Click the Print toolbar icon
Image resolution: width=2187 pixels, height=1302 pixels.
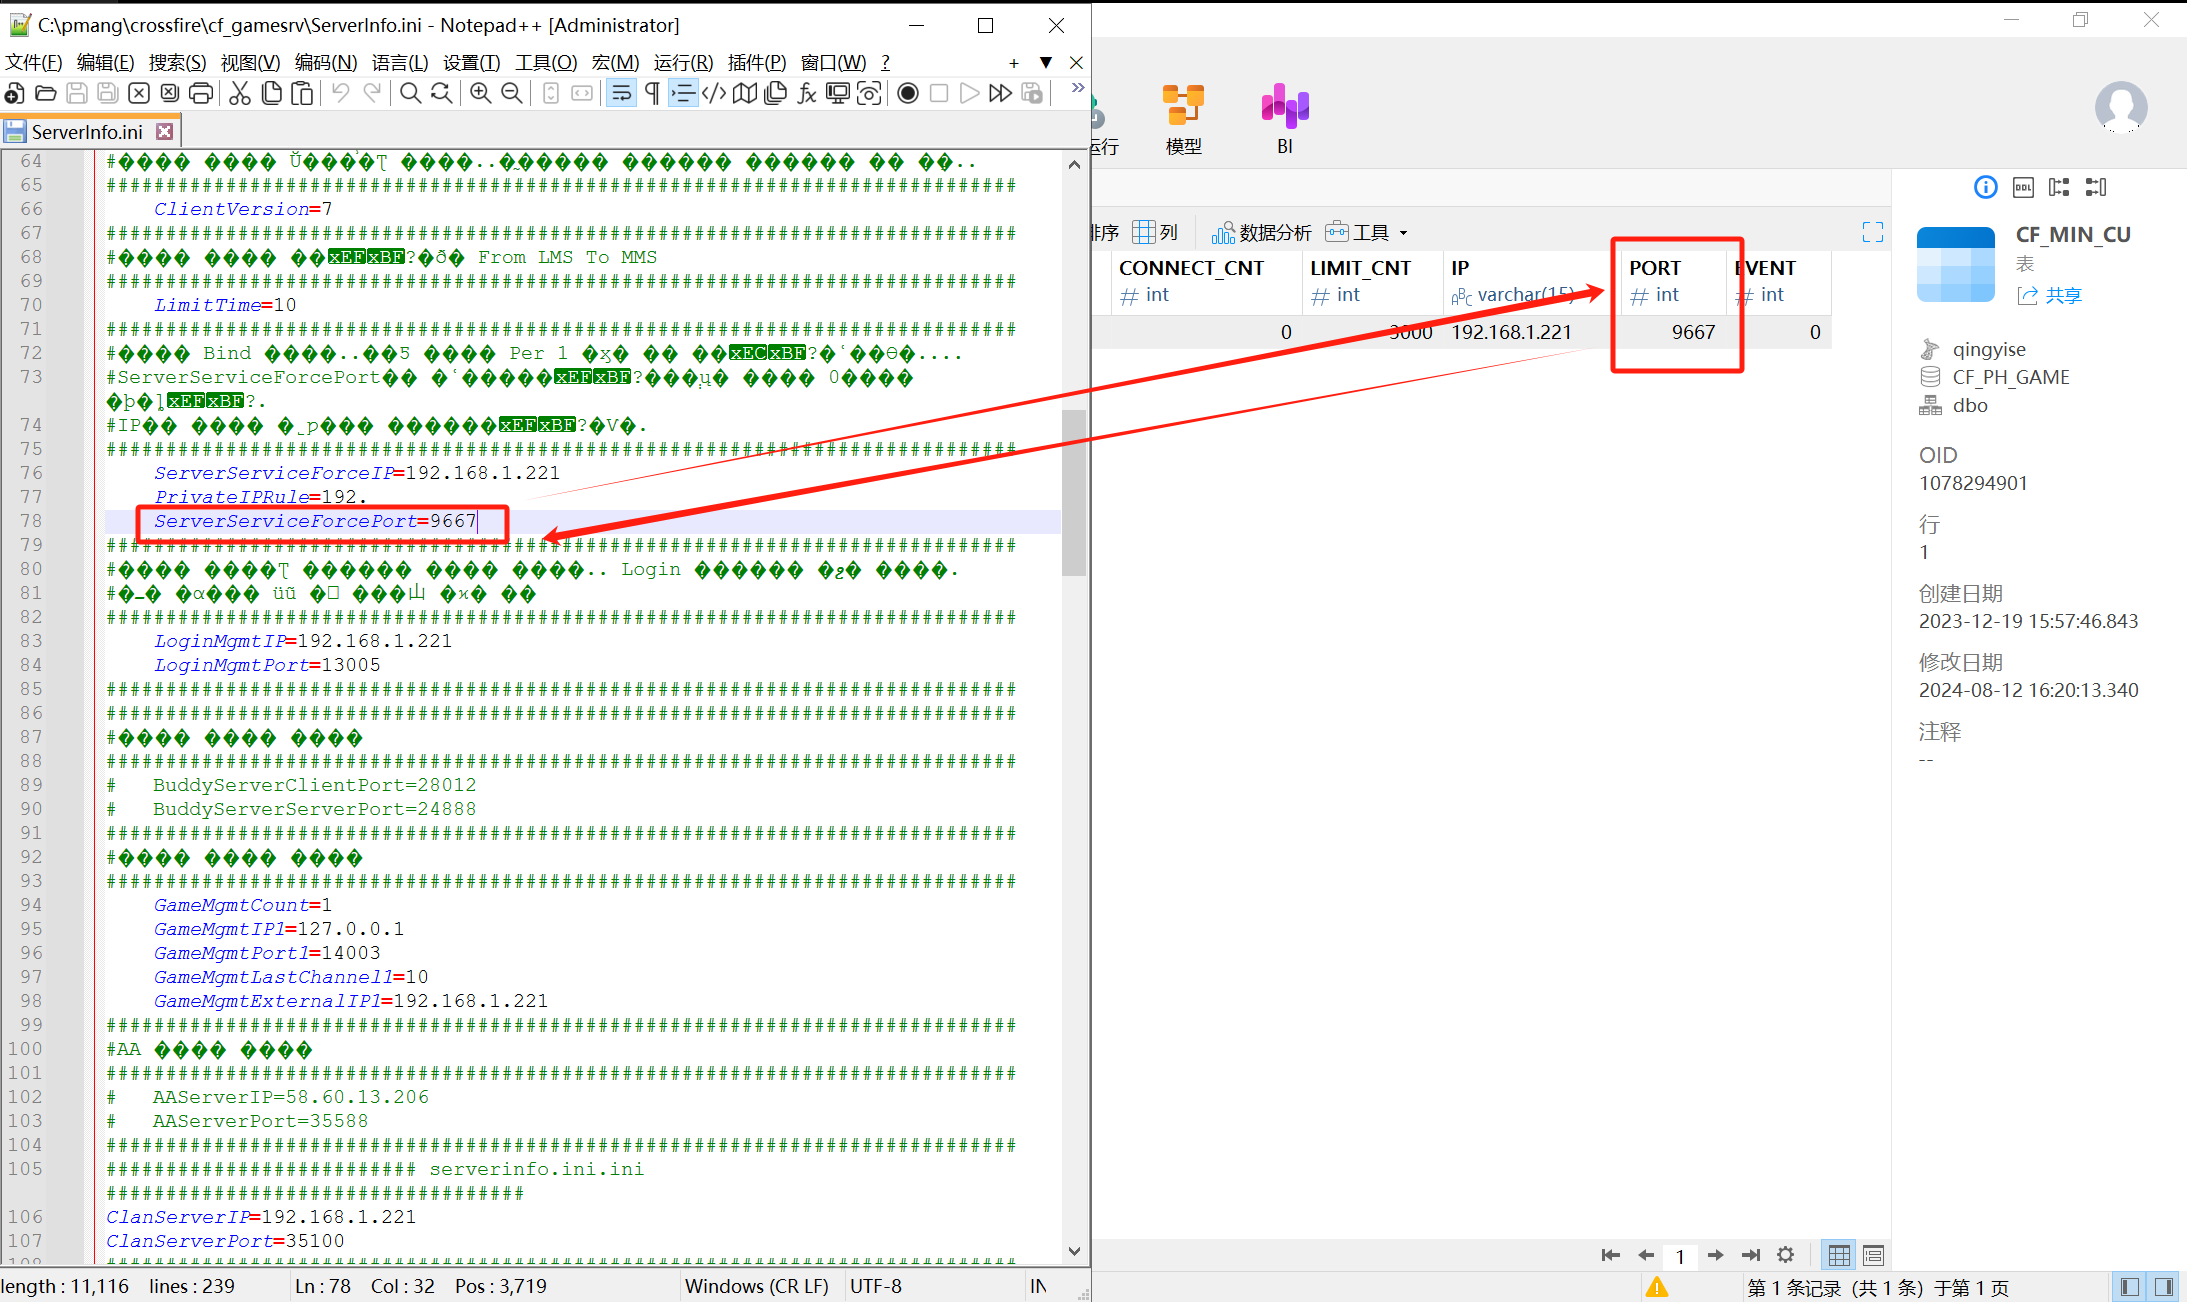[201, 94]
